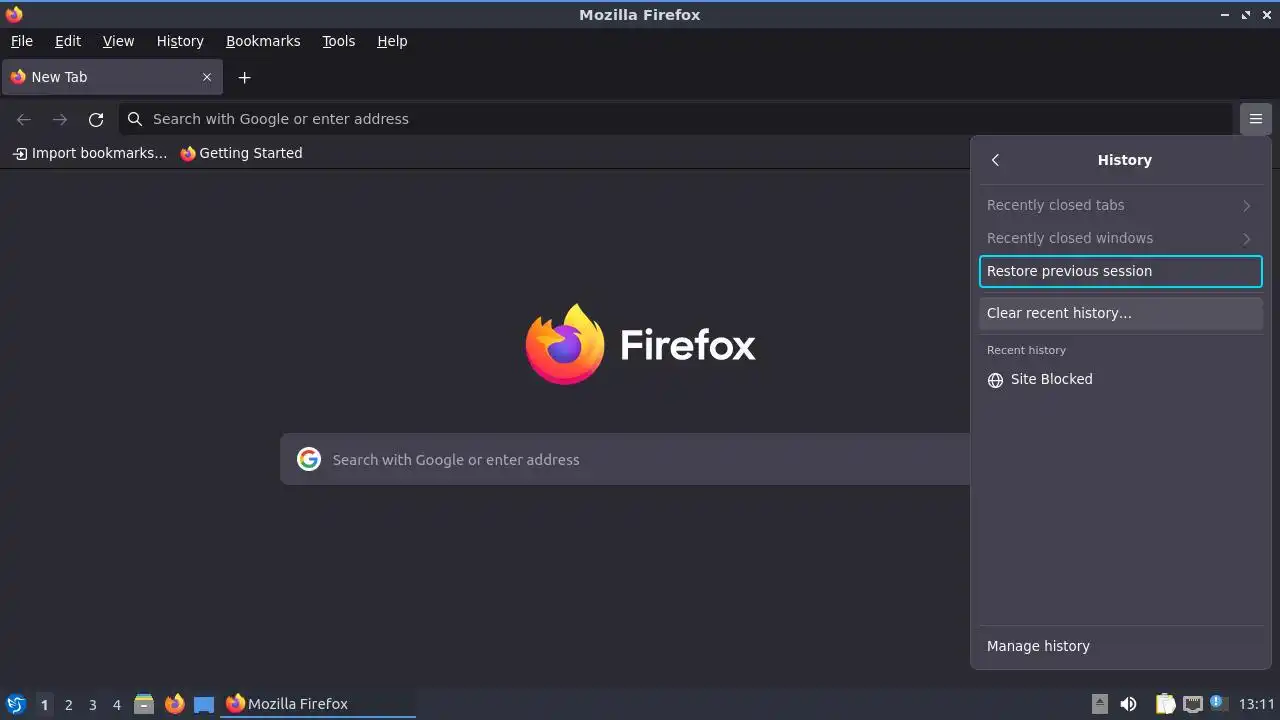Select the New Tab tab
The height and width of the screenshot is (720, 1280).
pos(112,77)
